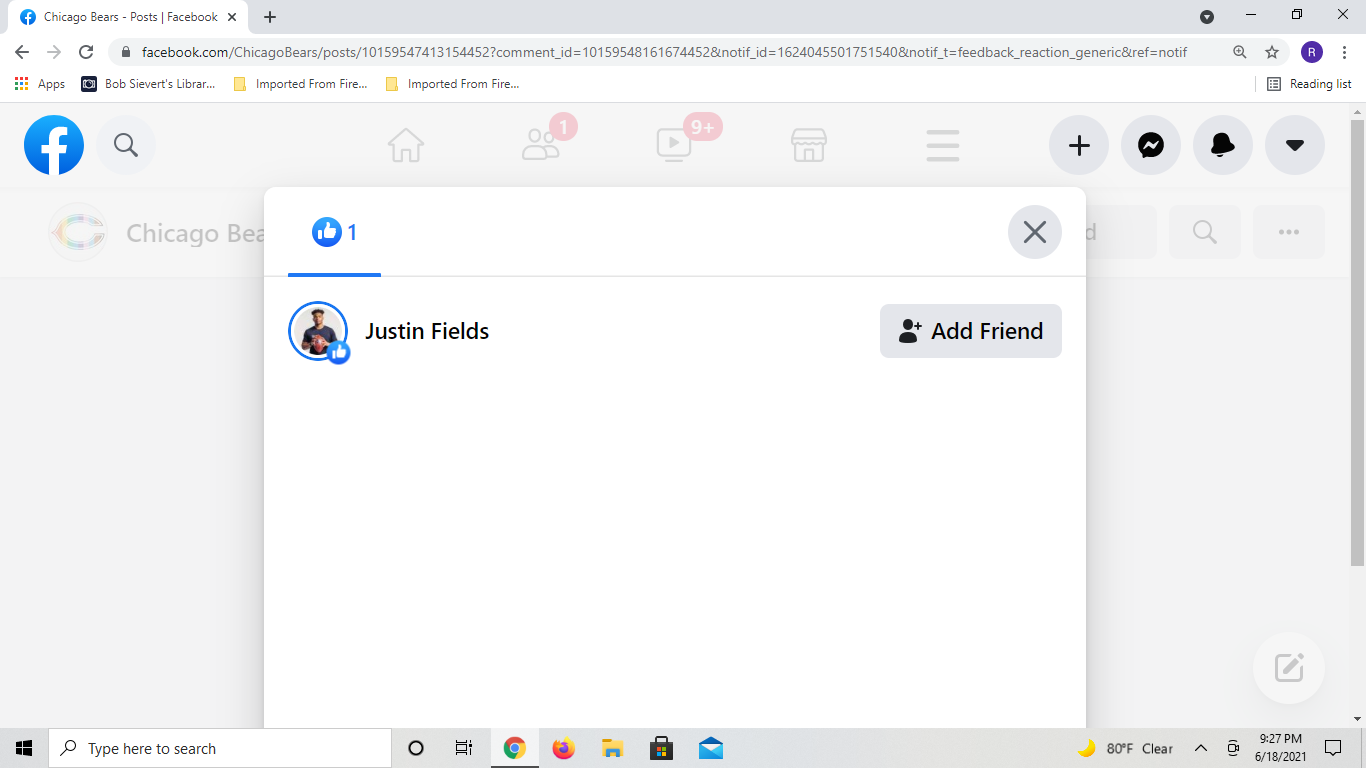Go to Facebook Home icon
The width and height of the screenshot is (1366, 768).
(x=406, y=145)
